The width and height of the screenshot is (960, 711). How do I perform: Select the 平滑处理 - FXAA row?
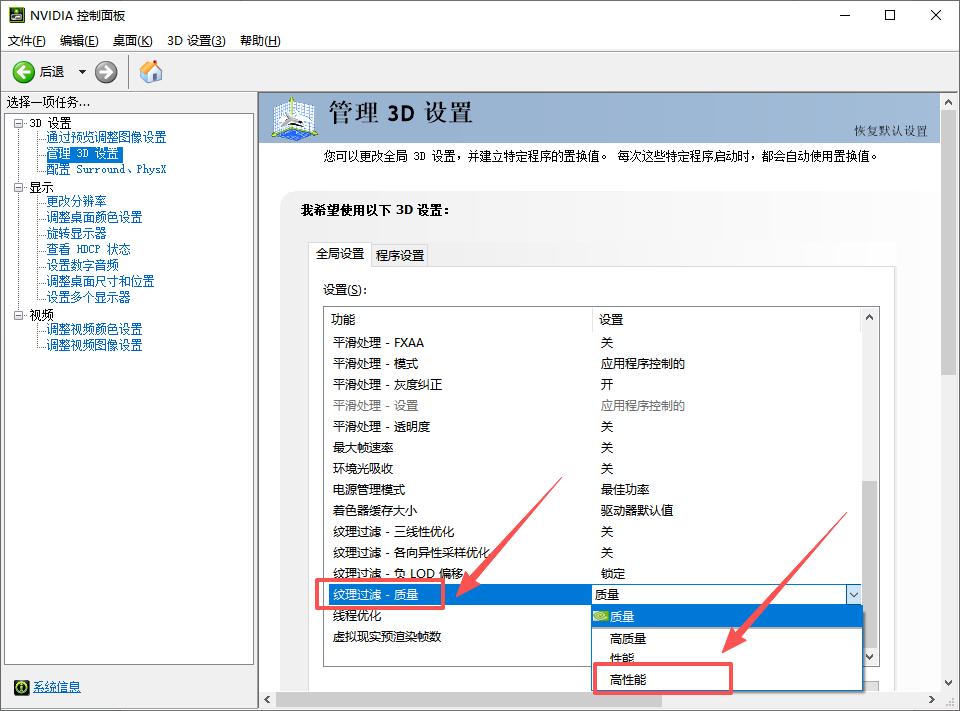pyautogui.click(x=592, y=342)
